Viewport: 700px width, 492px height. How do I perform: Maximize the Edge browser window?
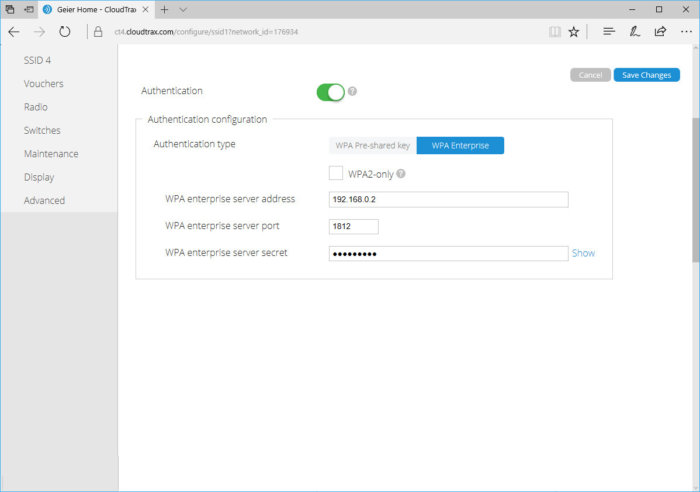point(659,9)
